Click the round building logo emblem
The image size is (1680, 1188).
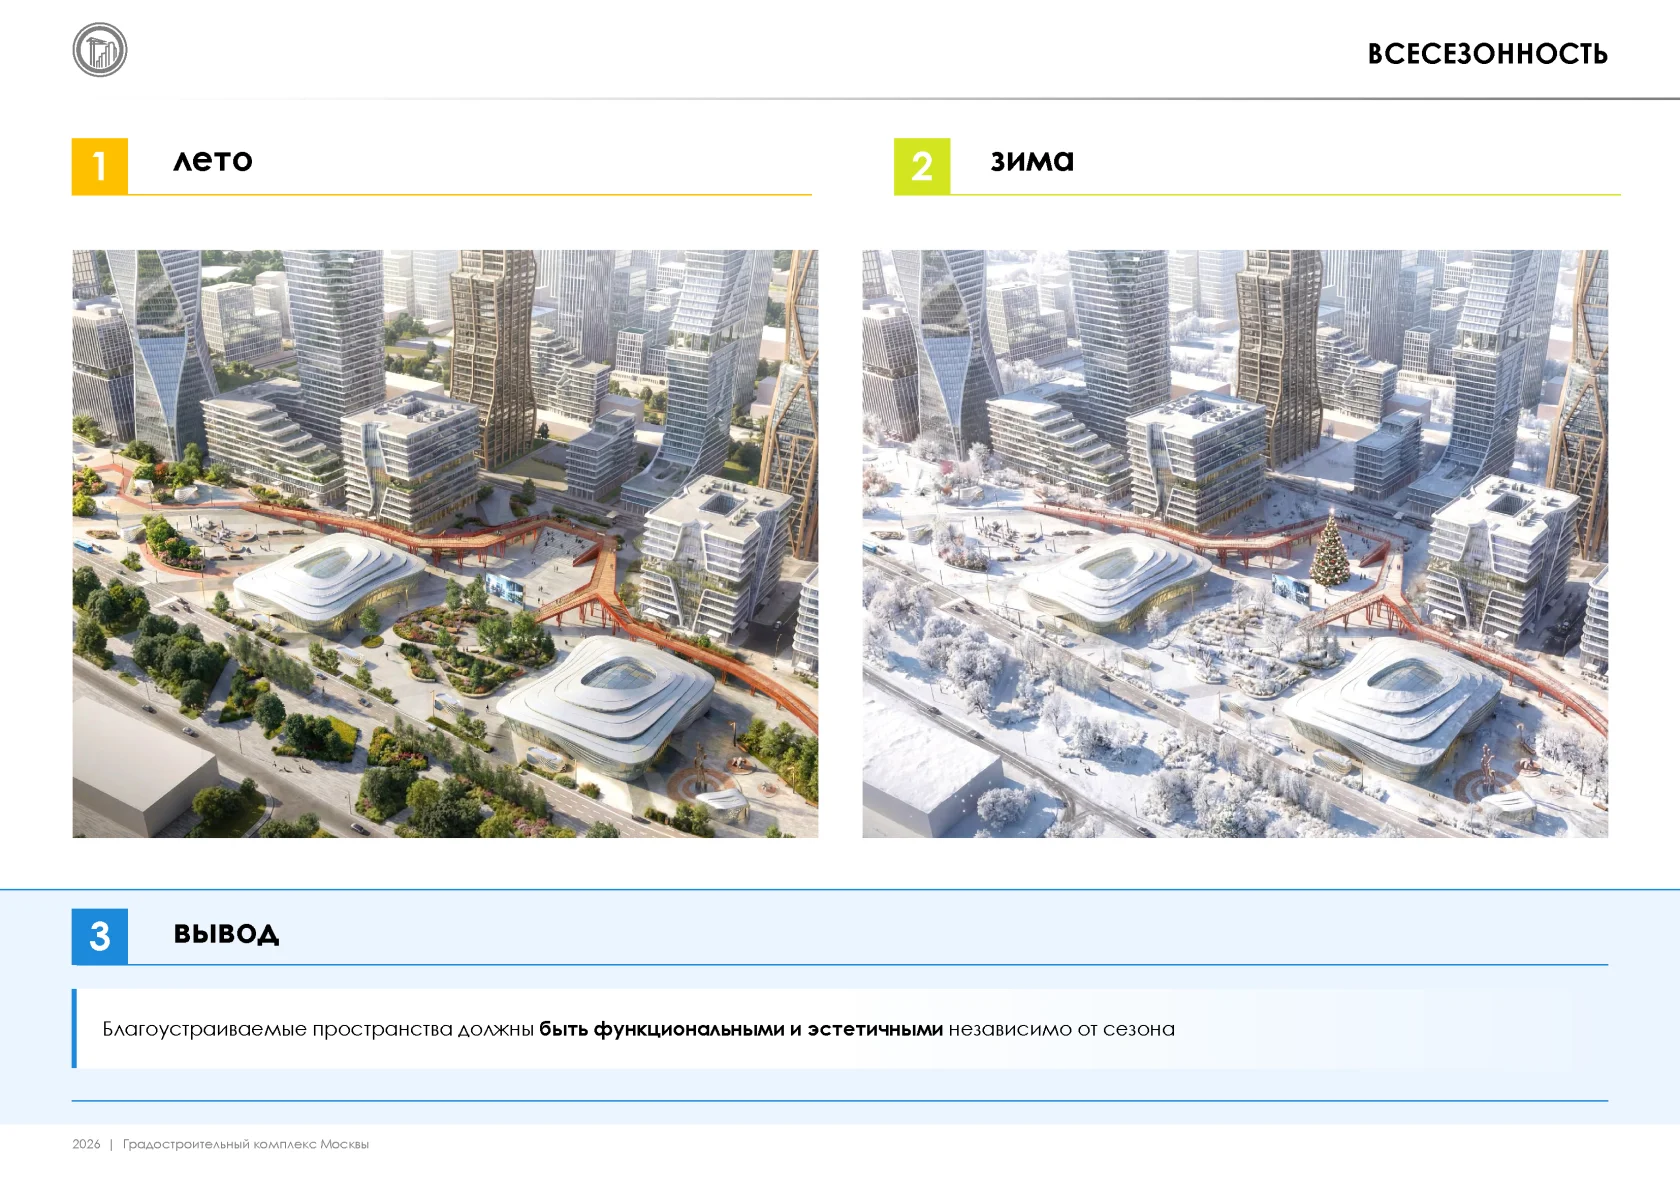(100, 50)
